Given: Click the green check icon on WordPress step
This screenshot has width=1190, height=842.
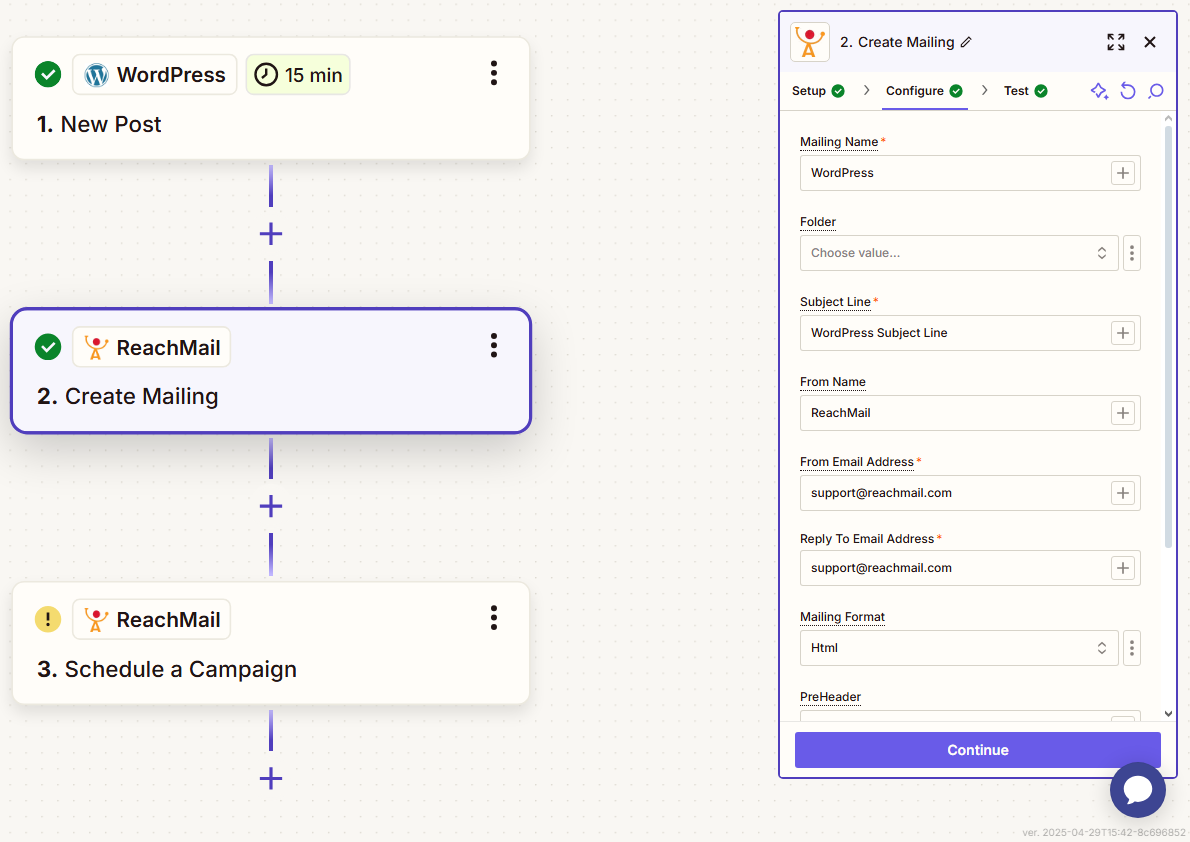Looking at the screenshot, I should [x=48, y=74].
